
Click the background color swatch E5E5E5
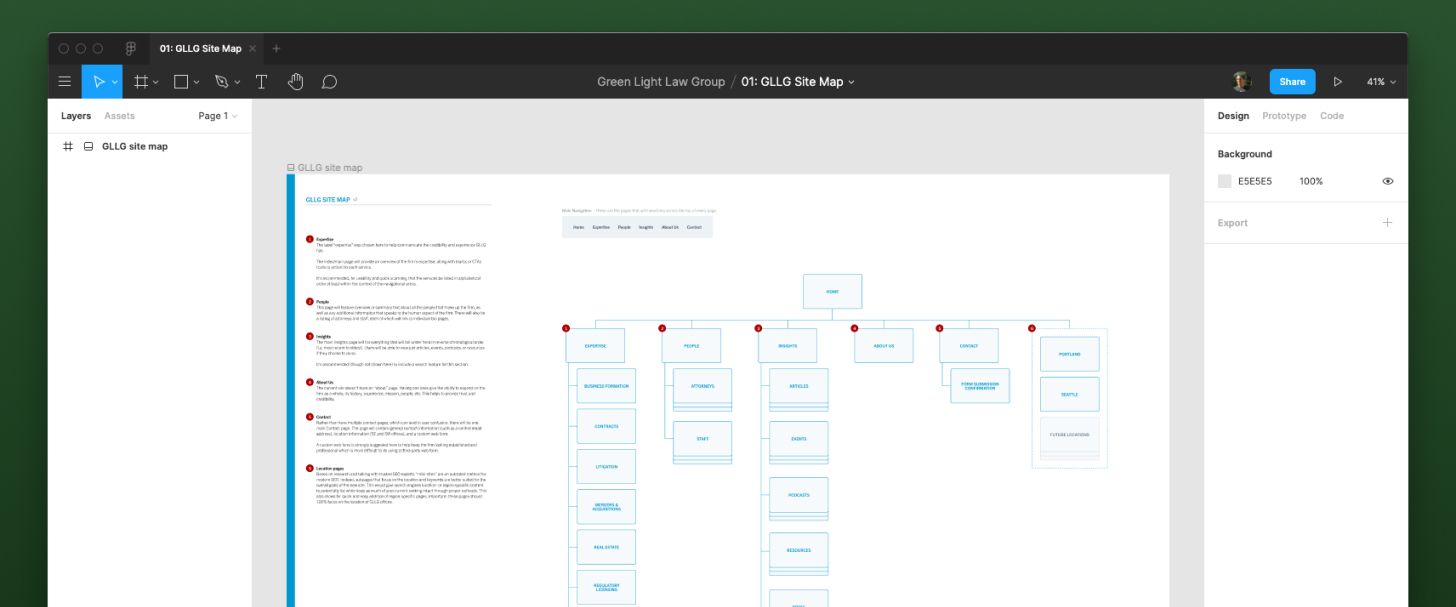click(x=1224, y=181)
